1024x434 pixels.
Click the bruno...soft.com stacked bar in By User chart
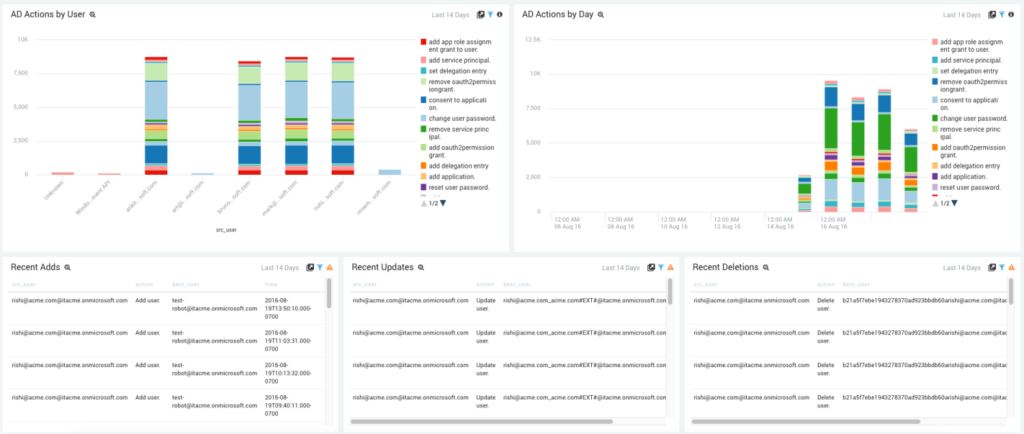249,118
